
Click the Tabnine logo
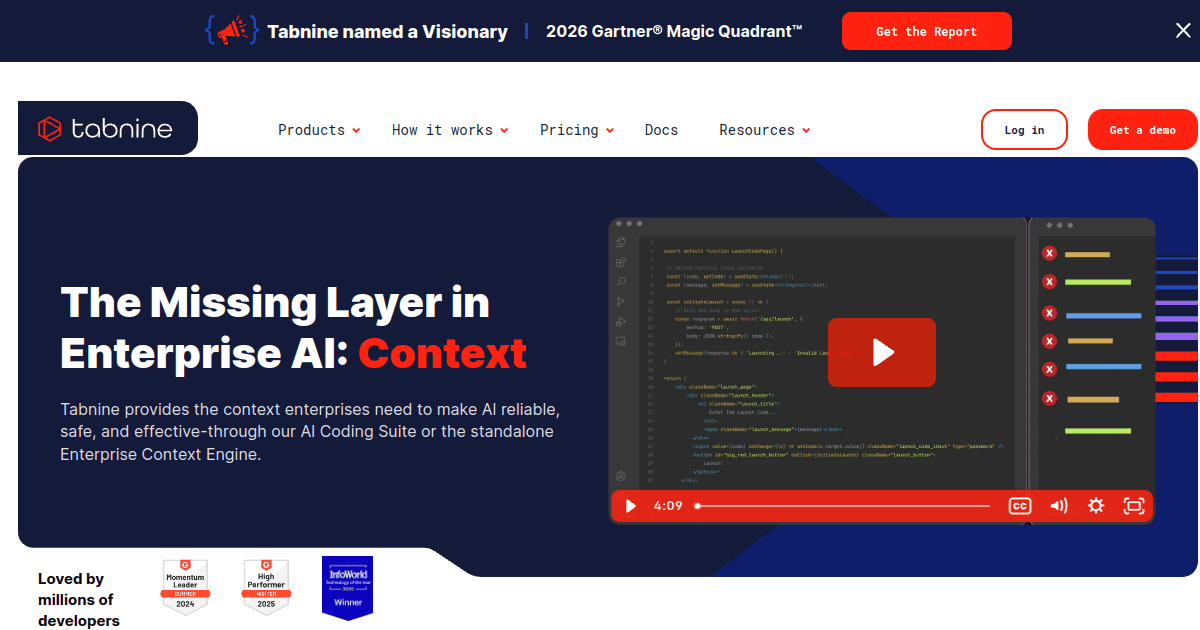[105, 128]
